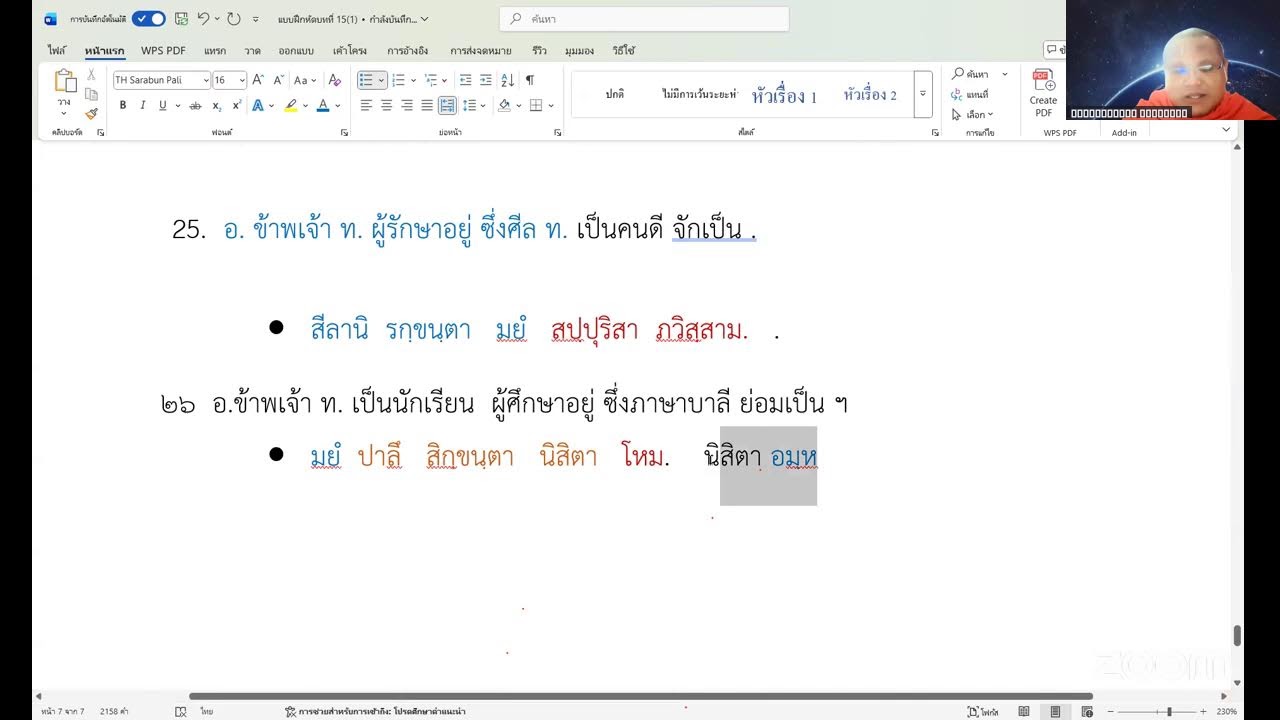The image size is (1280, 720).
Task: Click the Numbering list icon
Action: 398,80
